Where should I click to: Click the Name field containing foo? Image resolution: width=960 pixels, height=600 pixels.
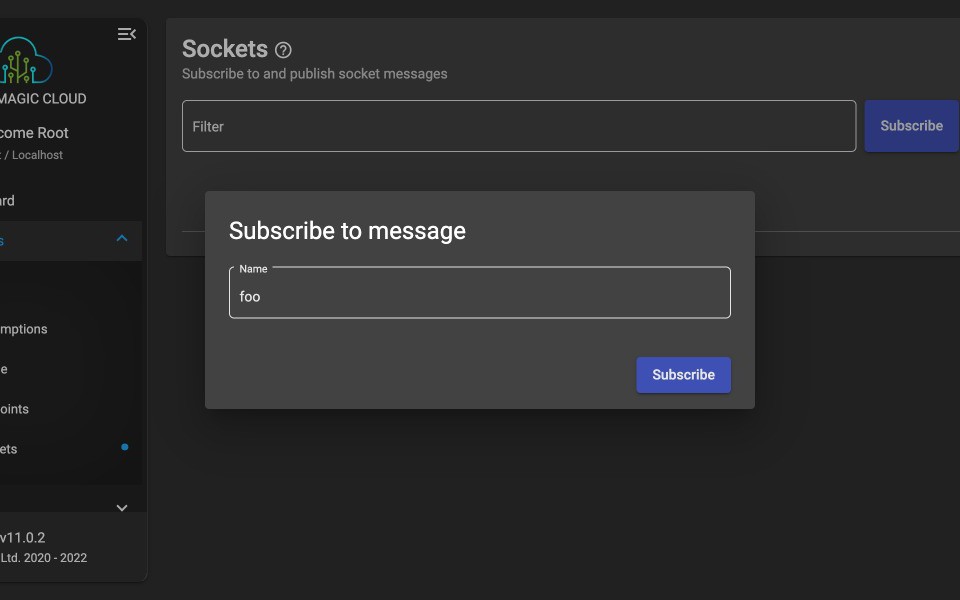click(480, 295)
